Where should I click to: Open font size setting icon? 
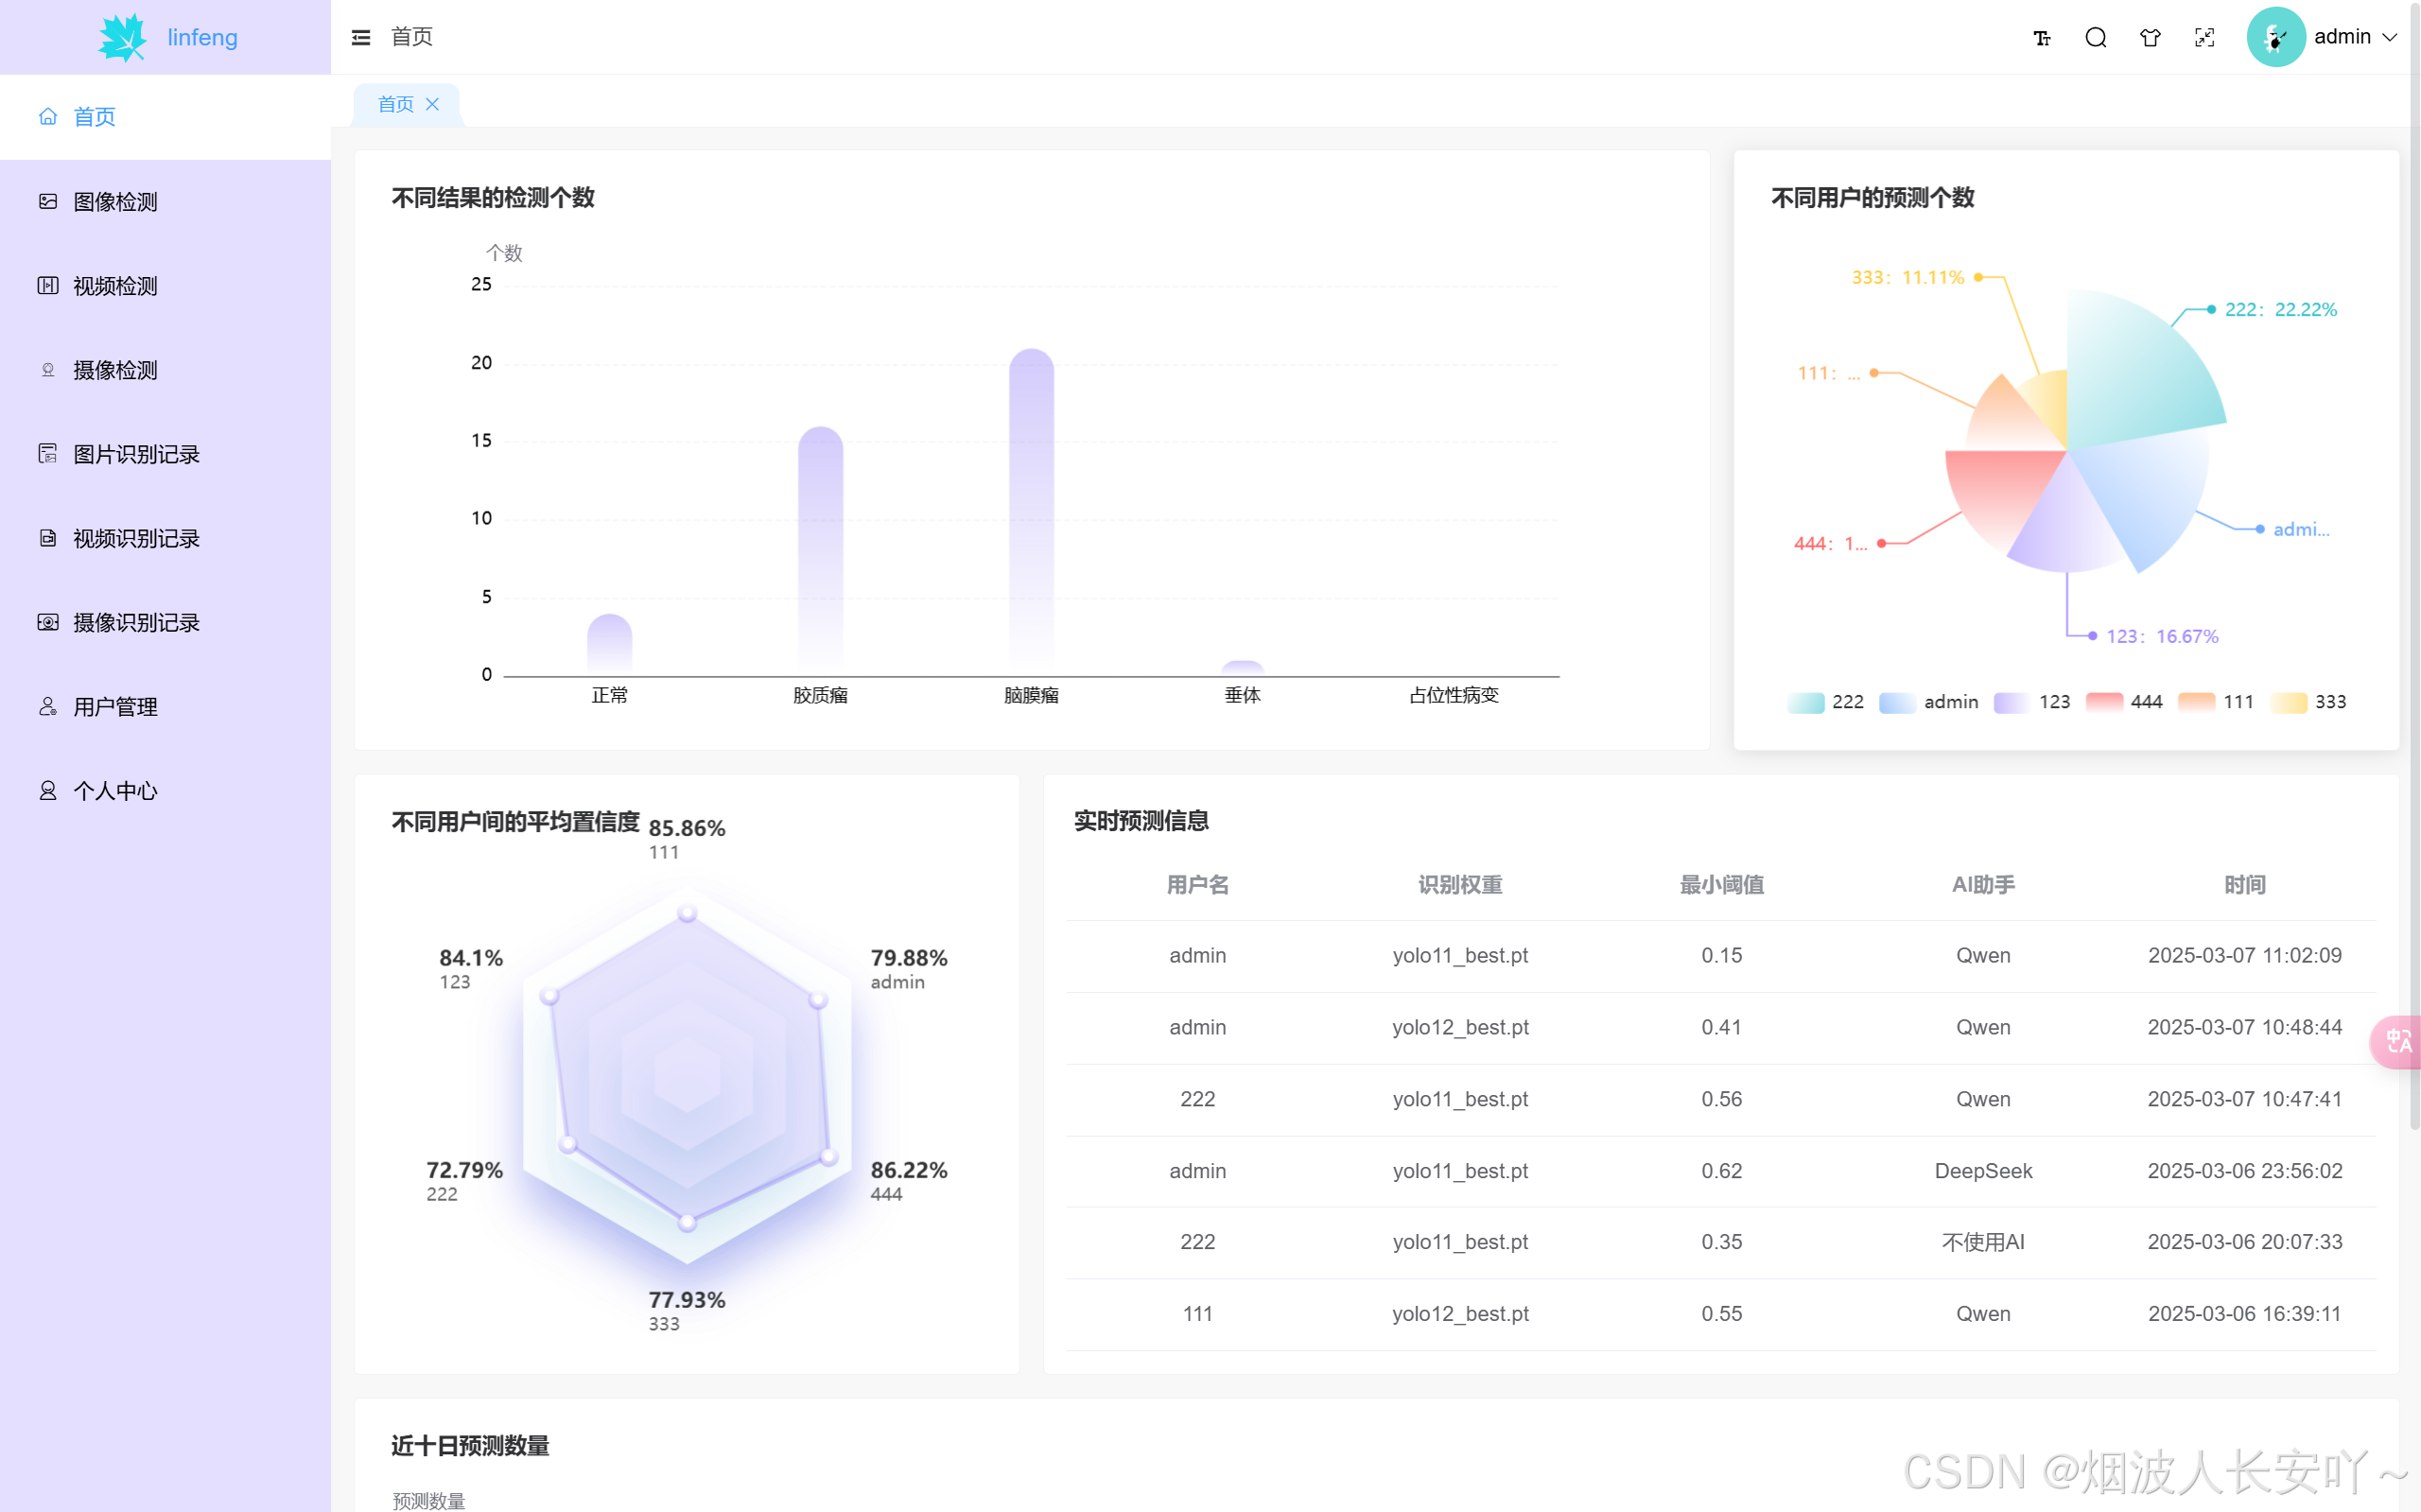pos(2041,38)
